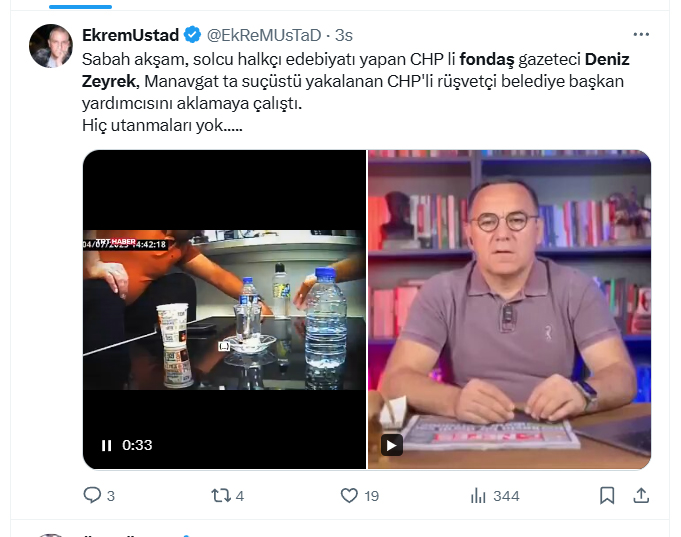Open the reply comment icon
Screen dimensions: 681x537
[x=92, y=495]
